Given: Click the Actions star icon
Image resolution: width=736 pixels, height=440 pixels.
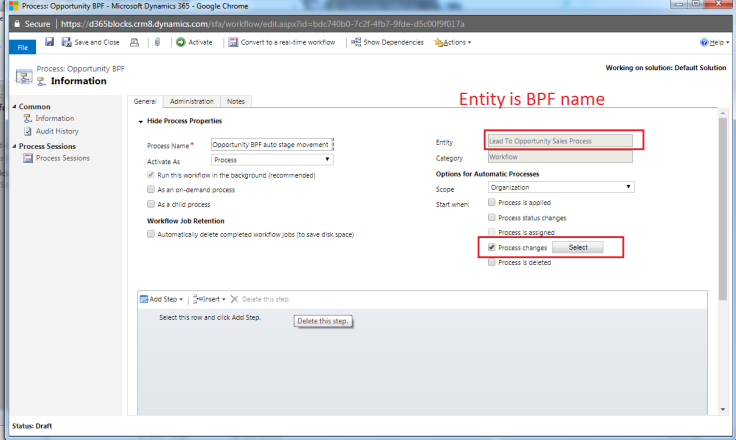Looking at the screenshot, I should [438, 43].
